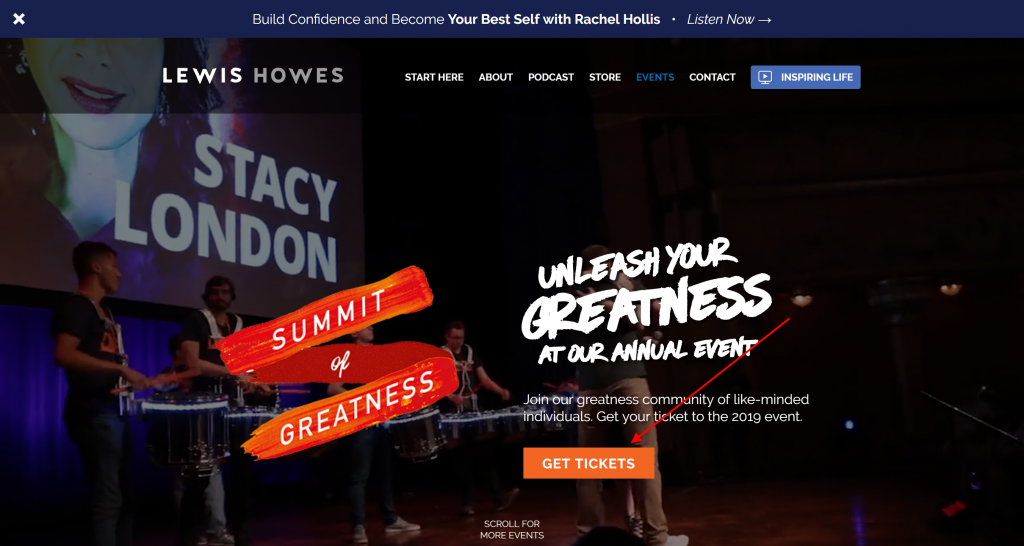Screen dimensions: 1024x546
Task: Click Scroll For More Events prompt
Action: tap(512, 530)
